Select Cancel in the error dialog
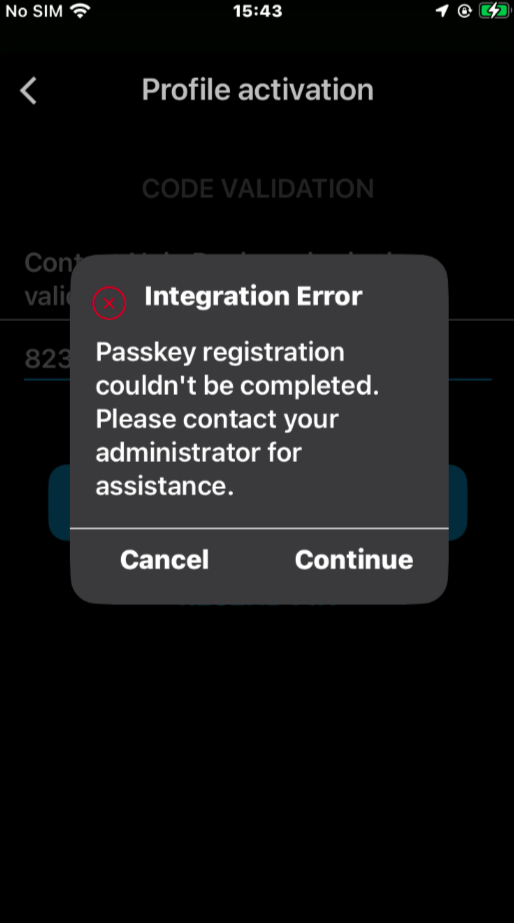The width and height of the screenshot is (514, 923). point(164,559)
